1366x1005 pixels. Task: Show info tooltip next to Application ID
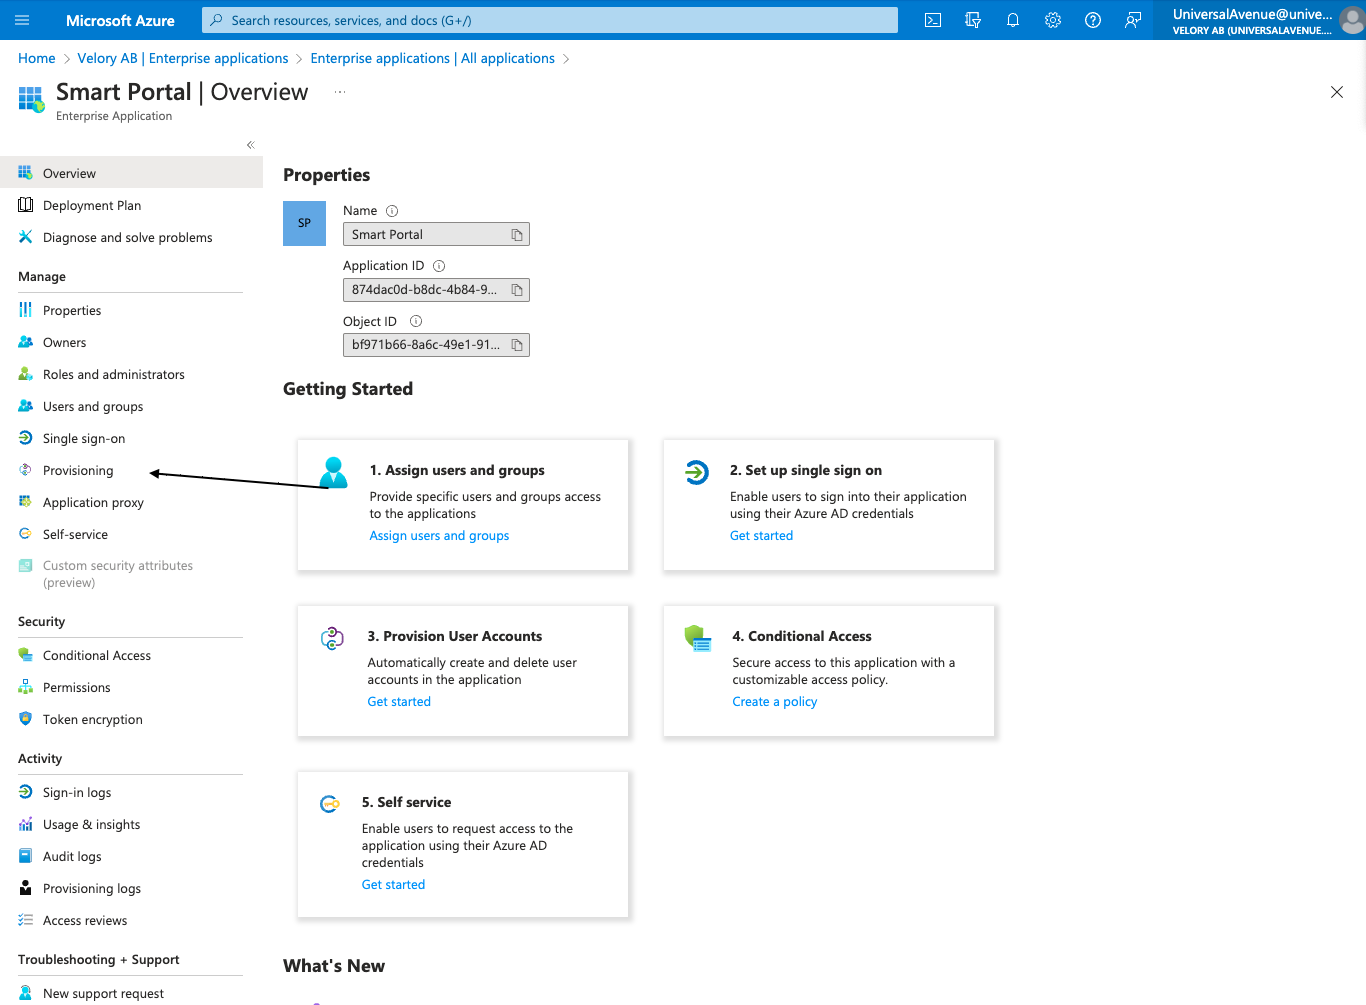coord(439,266)
